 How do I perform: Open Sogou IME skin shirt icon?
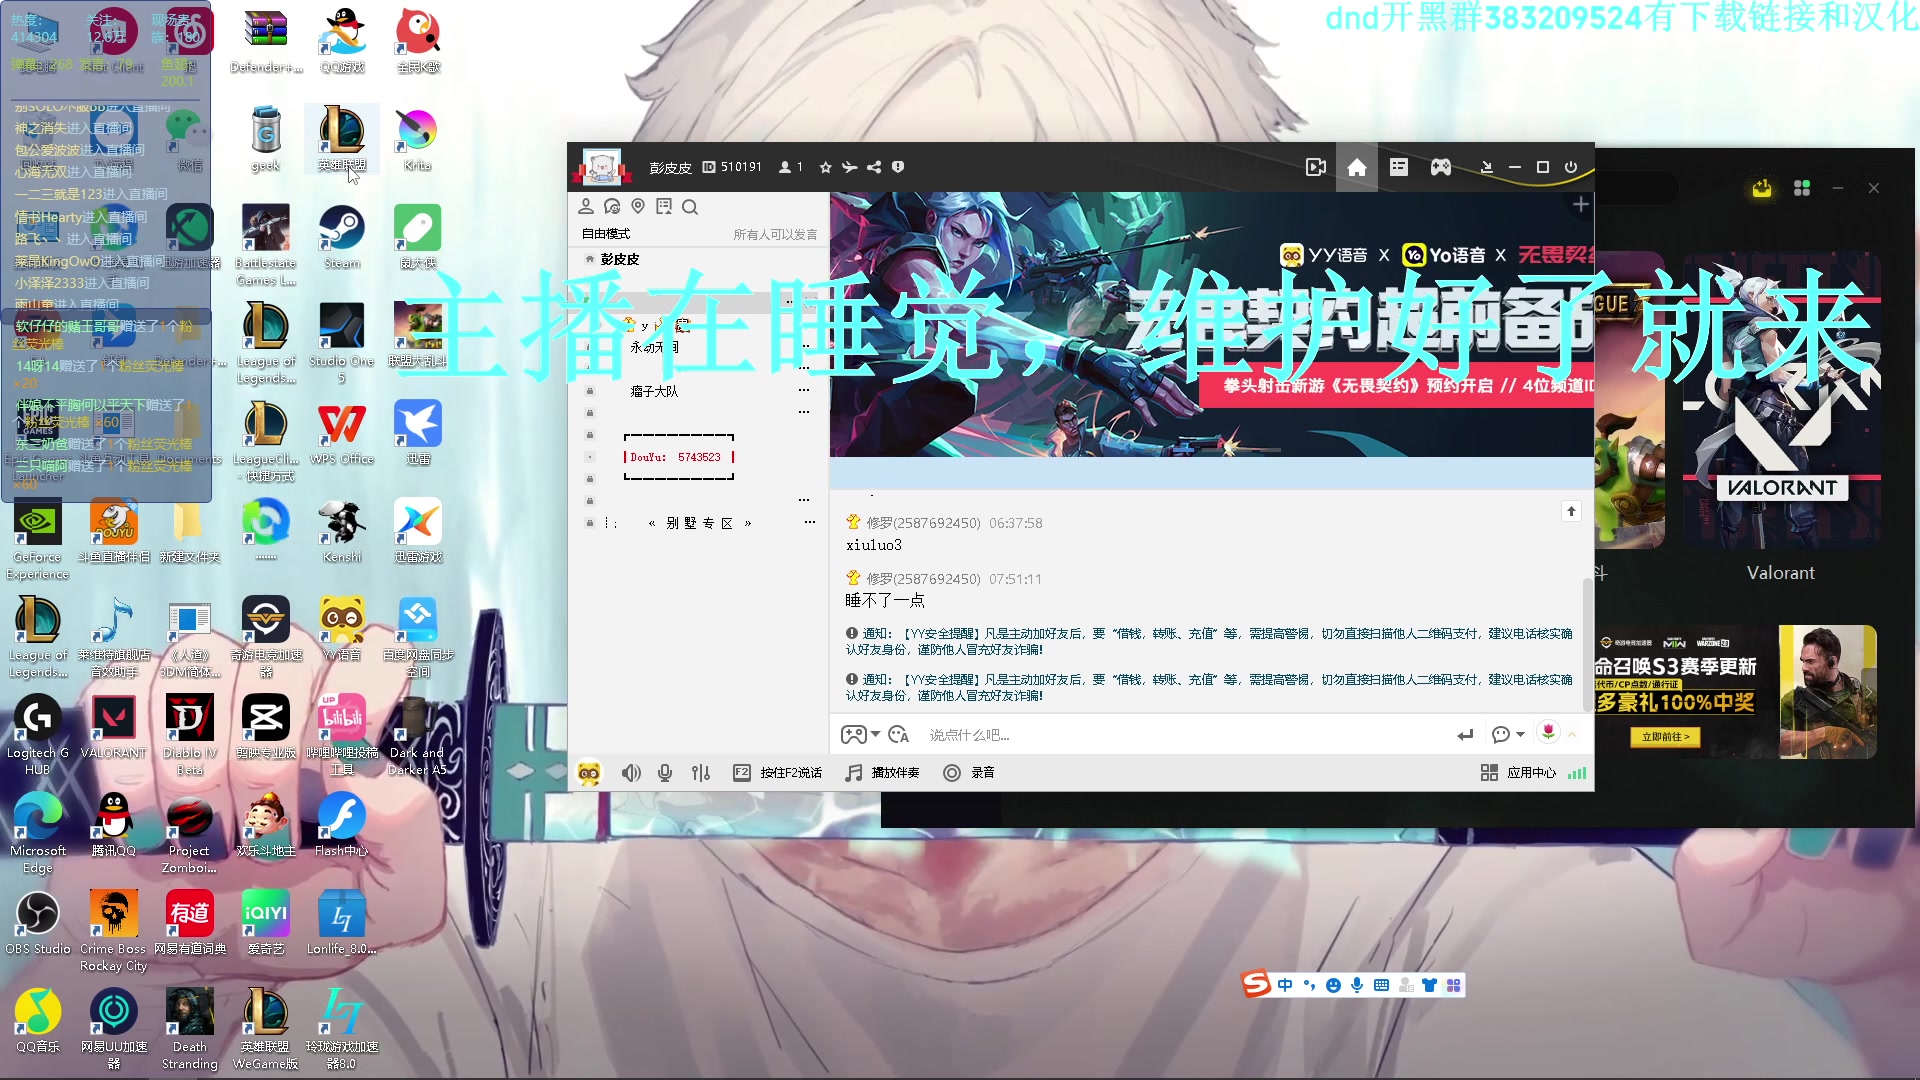click(1429, 985)
